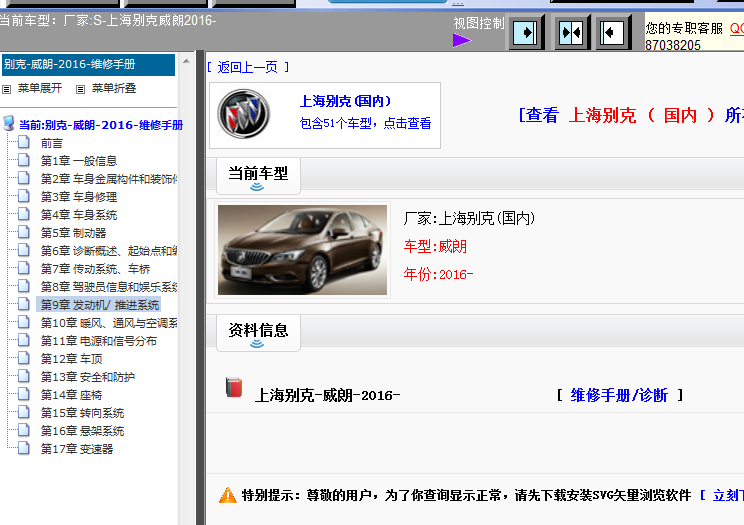744x525 pixels.
Task: Click the page icon beside 第1章 一般信息
Action: pos(24,160)
